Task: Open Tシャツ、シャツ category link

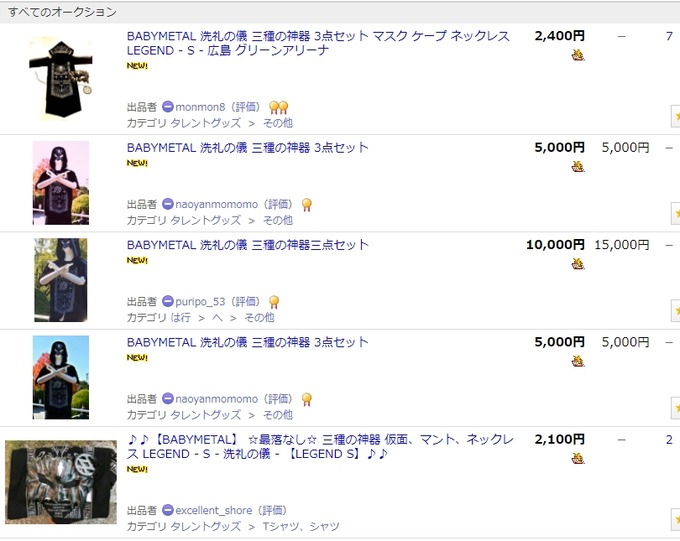Action: (301, 526)
